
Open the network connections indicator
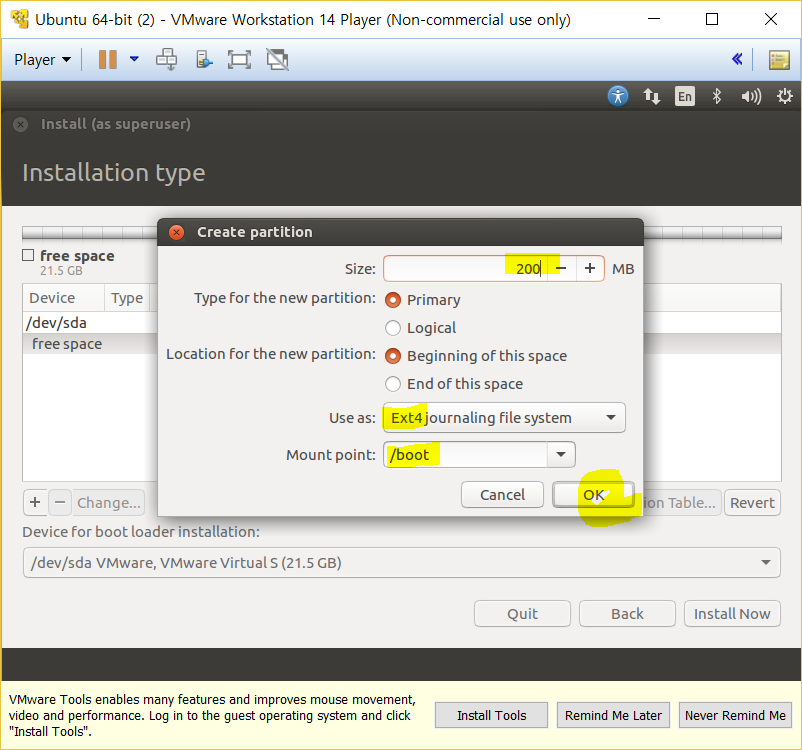pyautogui.click(x=652, y=96)
